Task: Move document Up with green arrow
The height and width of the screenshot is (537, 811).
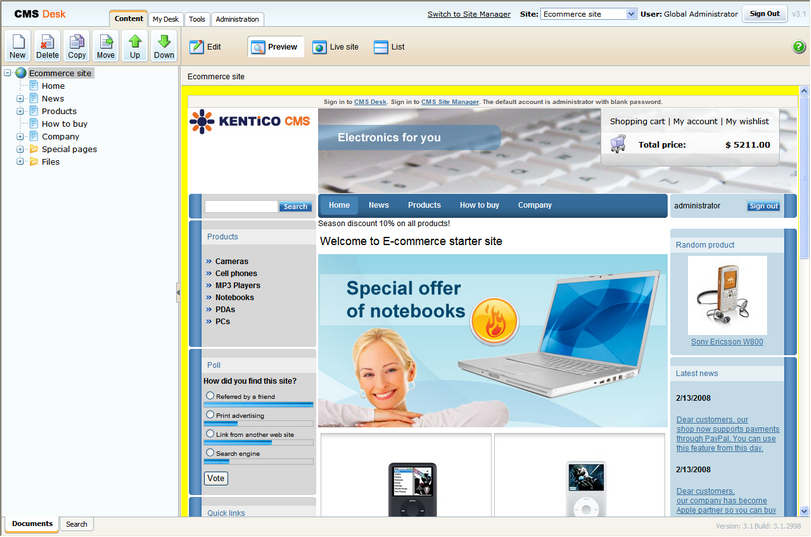Action: [x=135, y=46]
